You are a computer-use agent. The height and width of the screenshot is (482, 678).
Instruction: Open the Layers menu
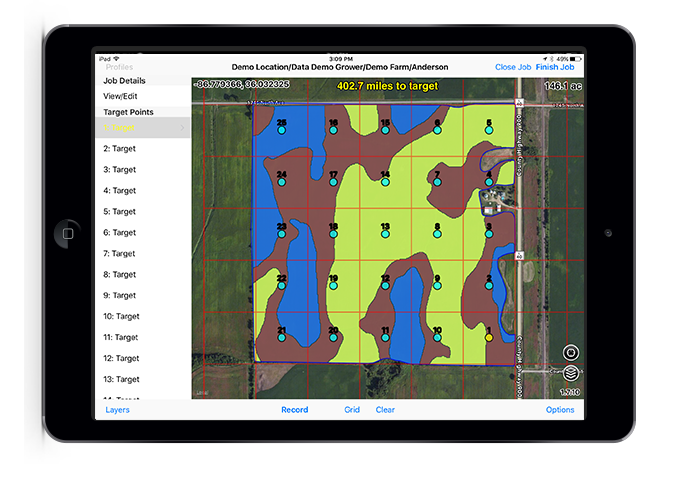pyautogui.click(x=117, y=410)
